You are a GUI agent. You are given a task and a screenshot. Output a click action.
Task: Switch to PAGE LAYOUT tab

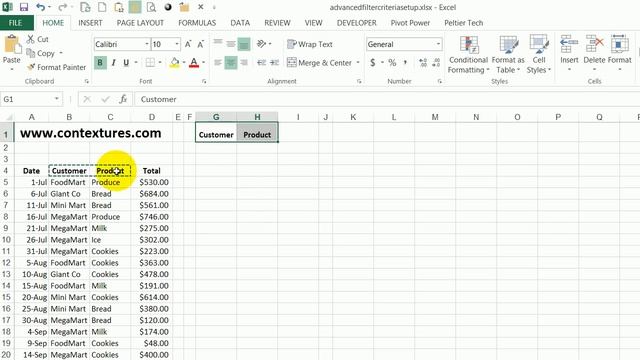(140, 23)
